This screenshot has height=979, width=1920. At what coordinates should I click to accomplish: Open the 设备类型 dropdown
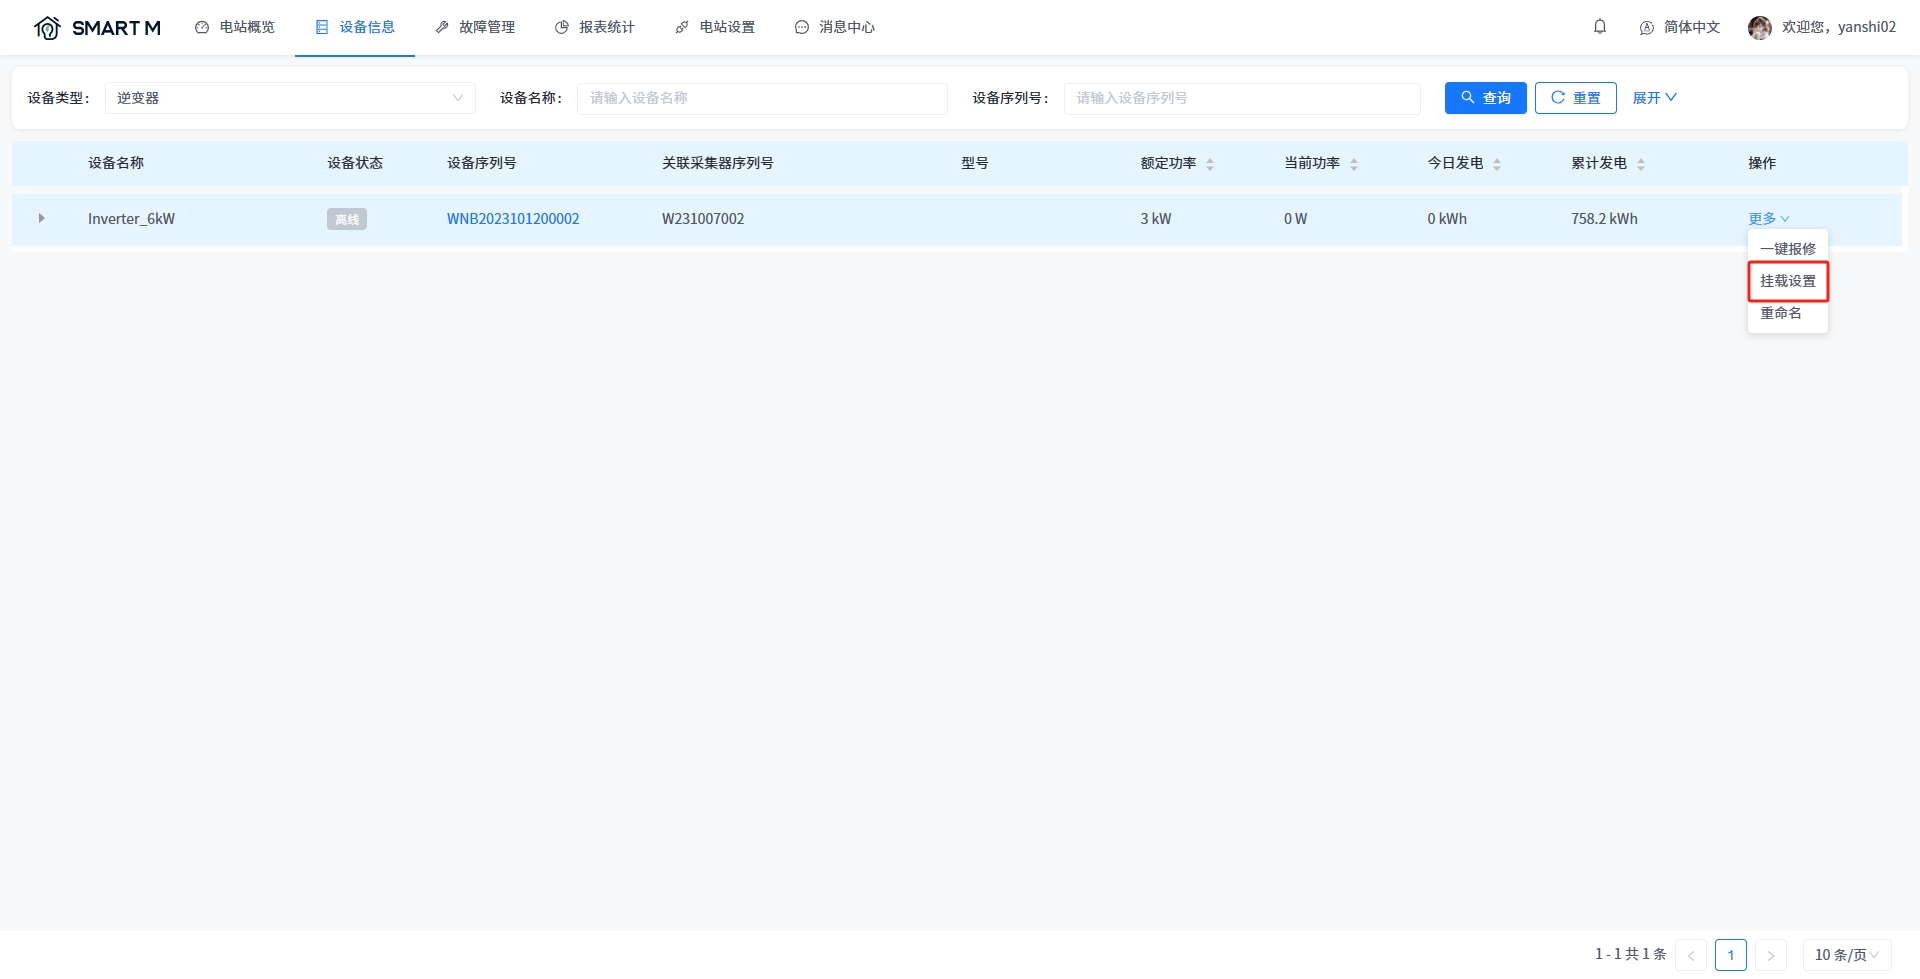click(290, 98)
